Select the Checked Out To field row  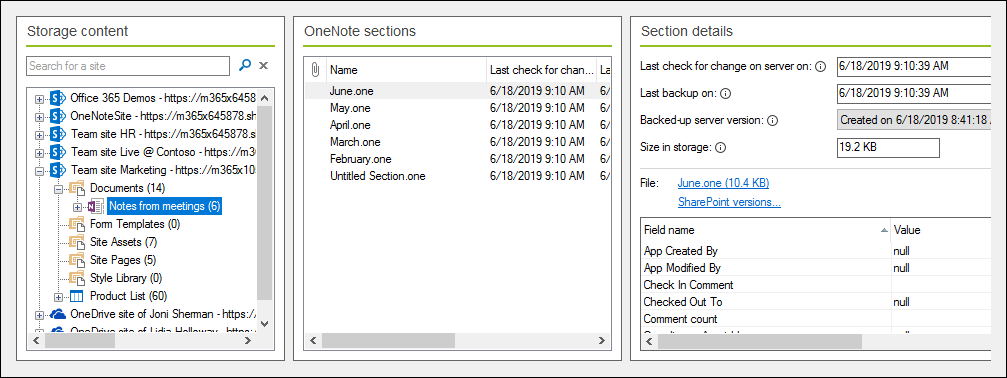(816, 302)
